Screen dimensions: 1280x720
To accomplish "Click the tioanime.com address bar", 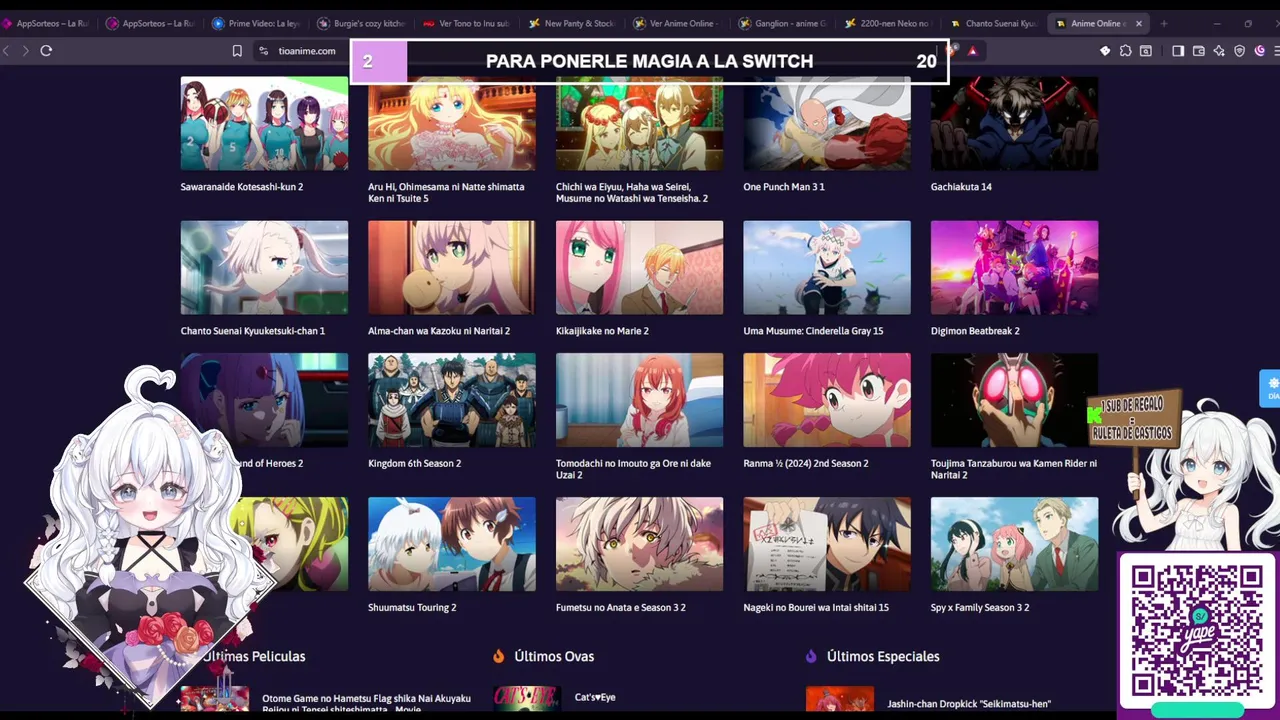I will point(307,51).
